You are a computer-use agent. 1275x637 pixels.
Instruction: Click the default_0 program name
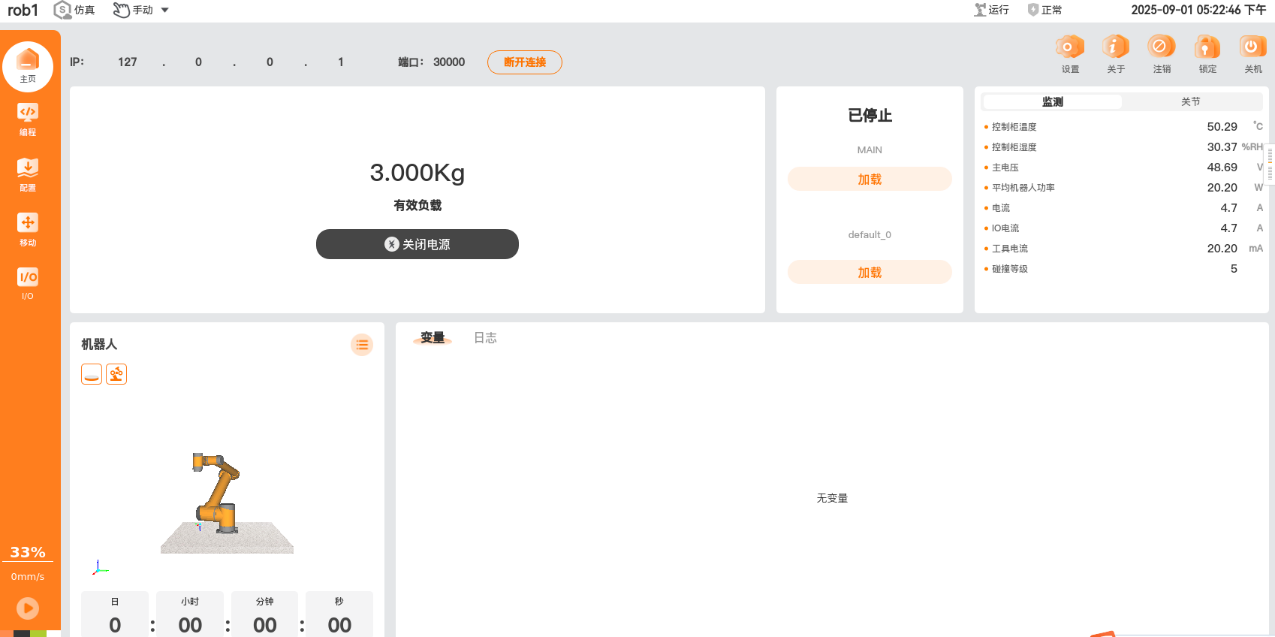870,235
